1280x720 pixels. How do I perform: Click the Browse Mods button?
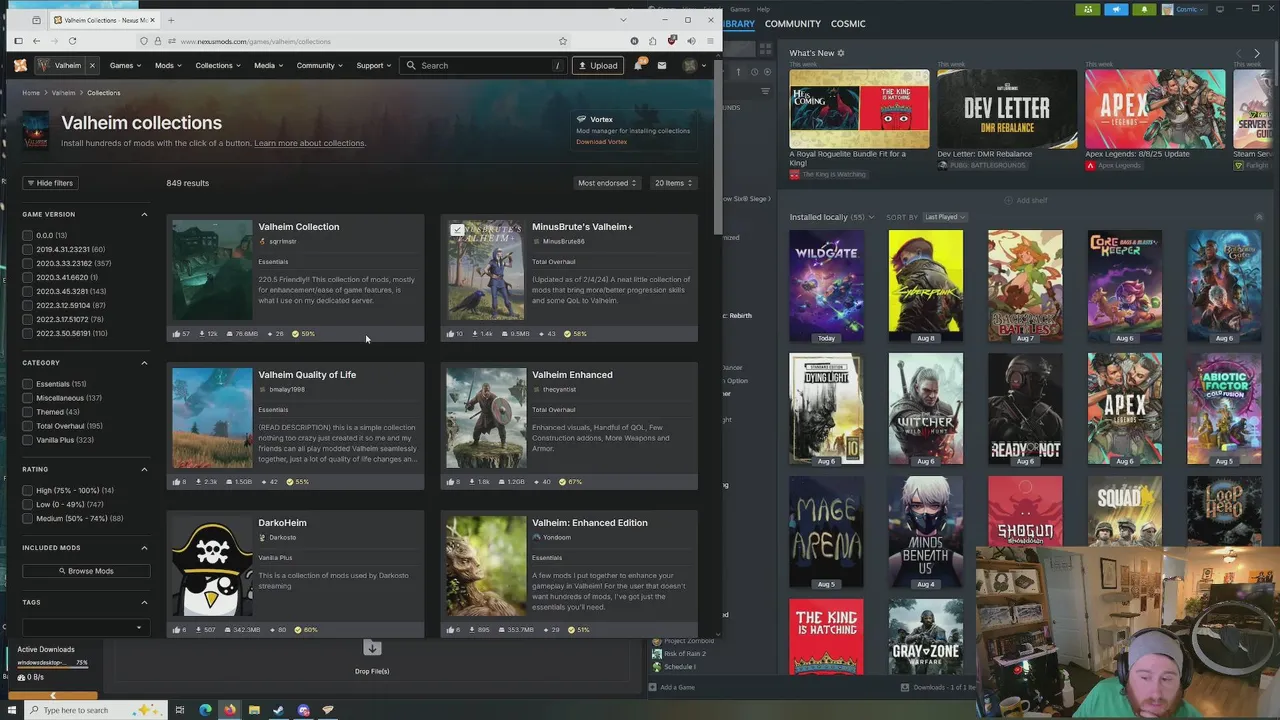(86, 571)
